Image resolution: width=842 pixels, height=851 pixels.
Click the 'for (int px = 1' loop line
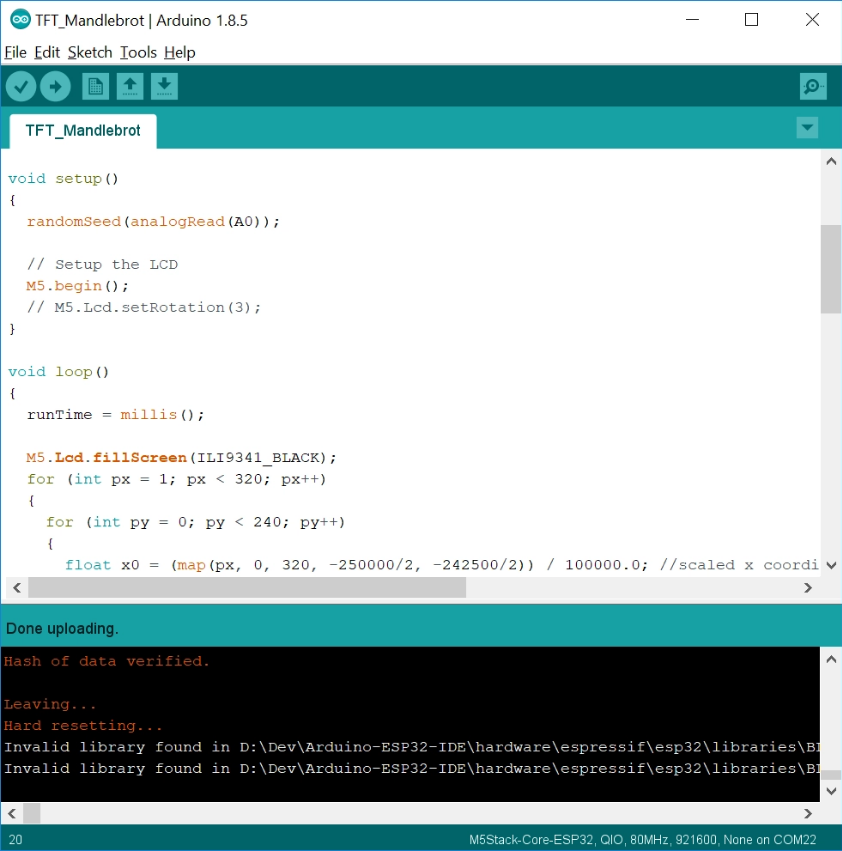[176, 479]
